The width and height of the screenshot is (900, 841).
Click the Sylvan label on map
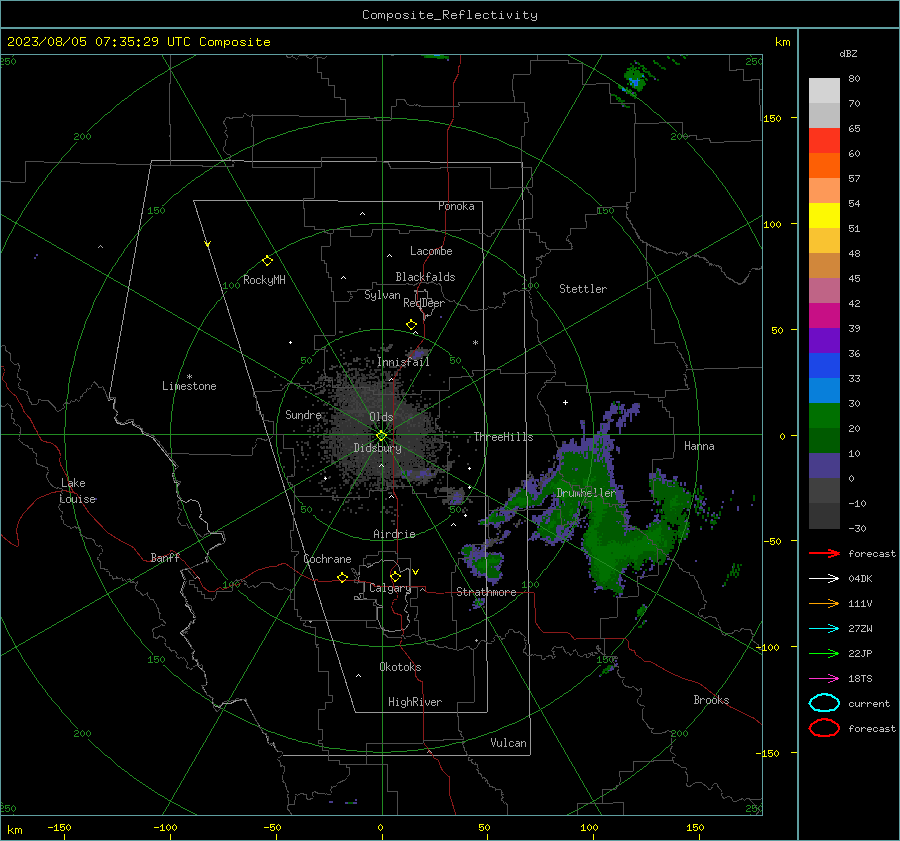pos(382,295)
